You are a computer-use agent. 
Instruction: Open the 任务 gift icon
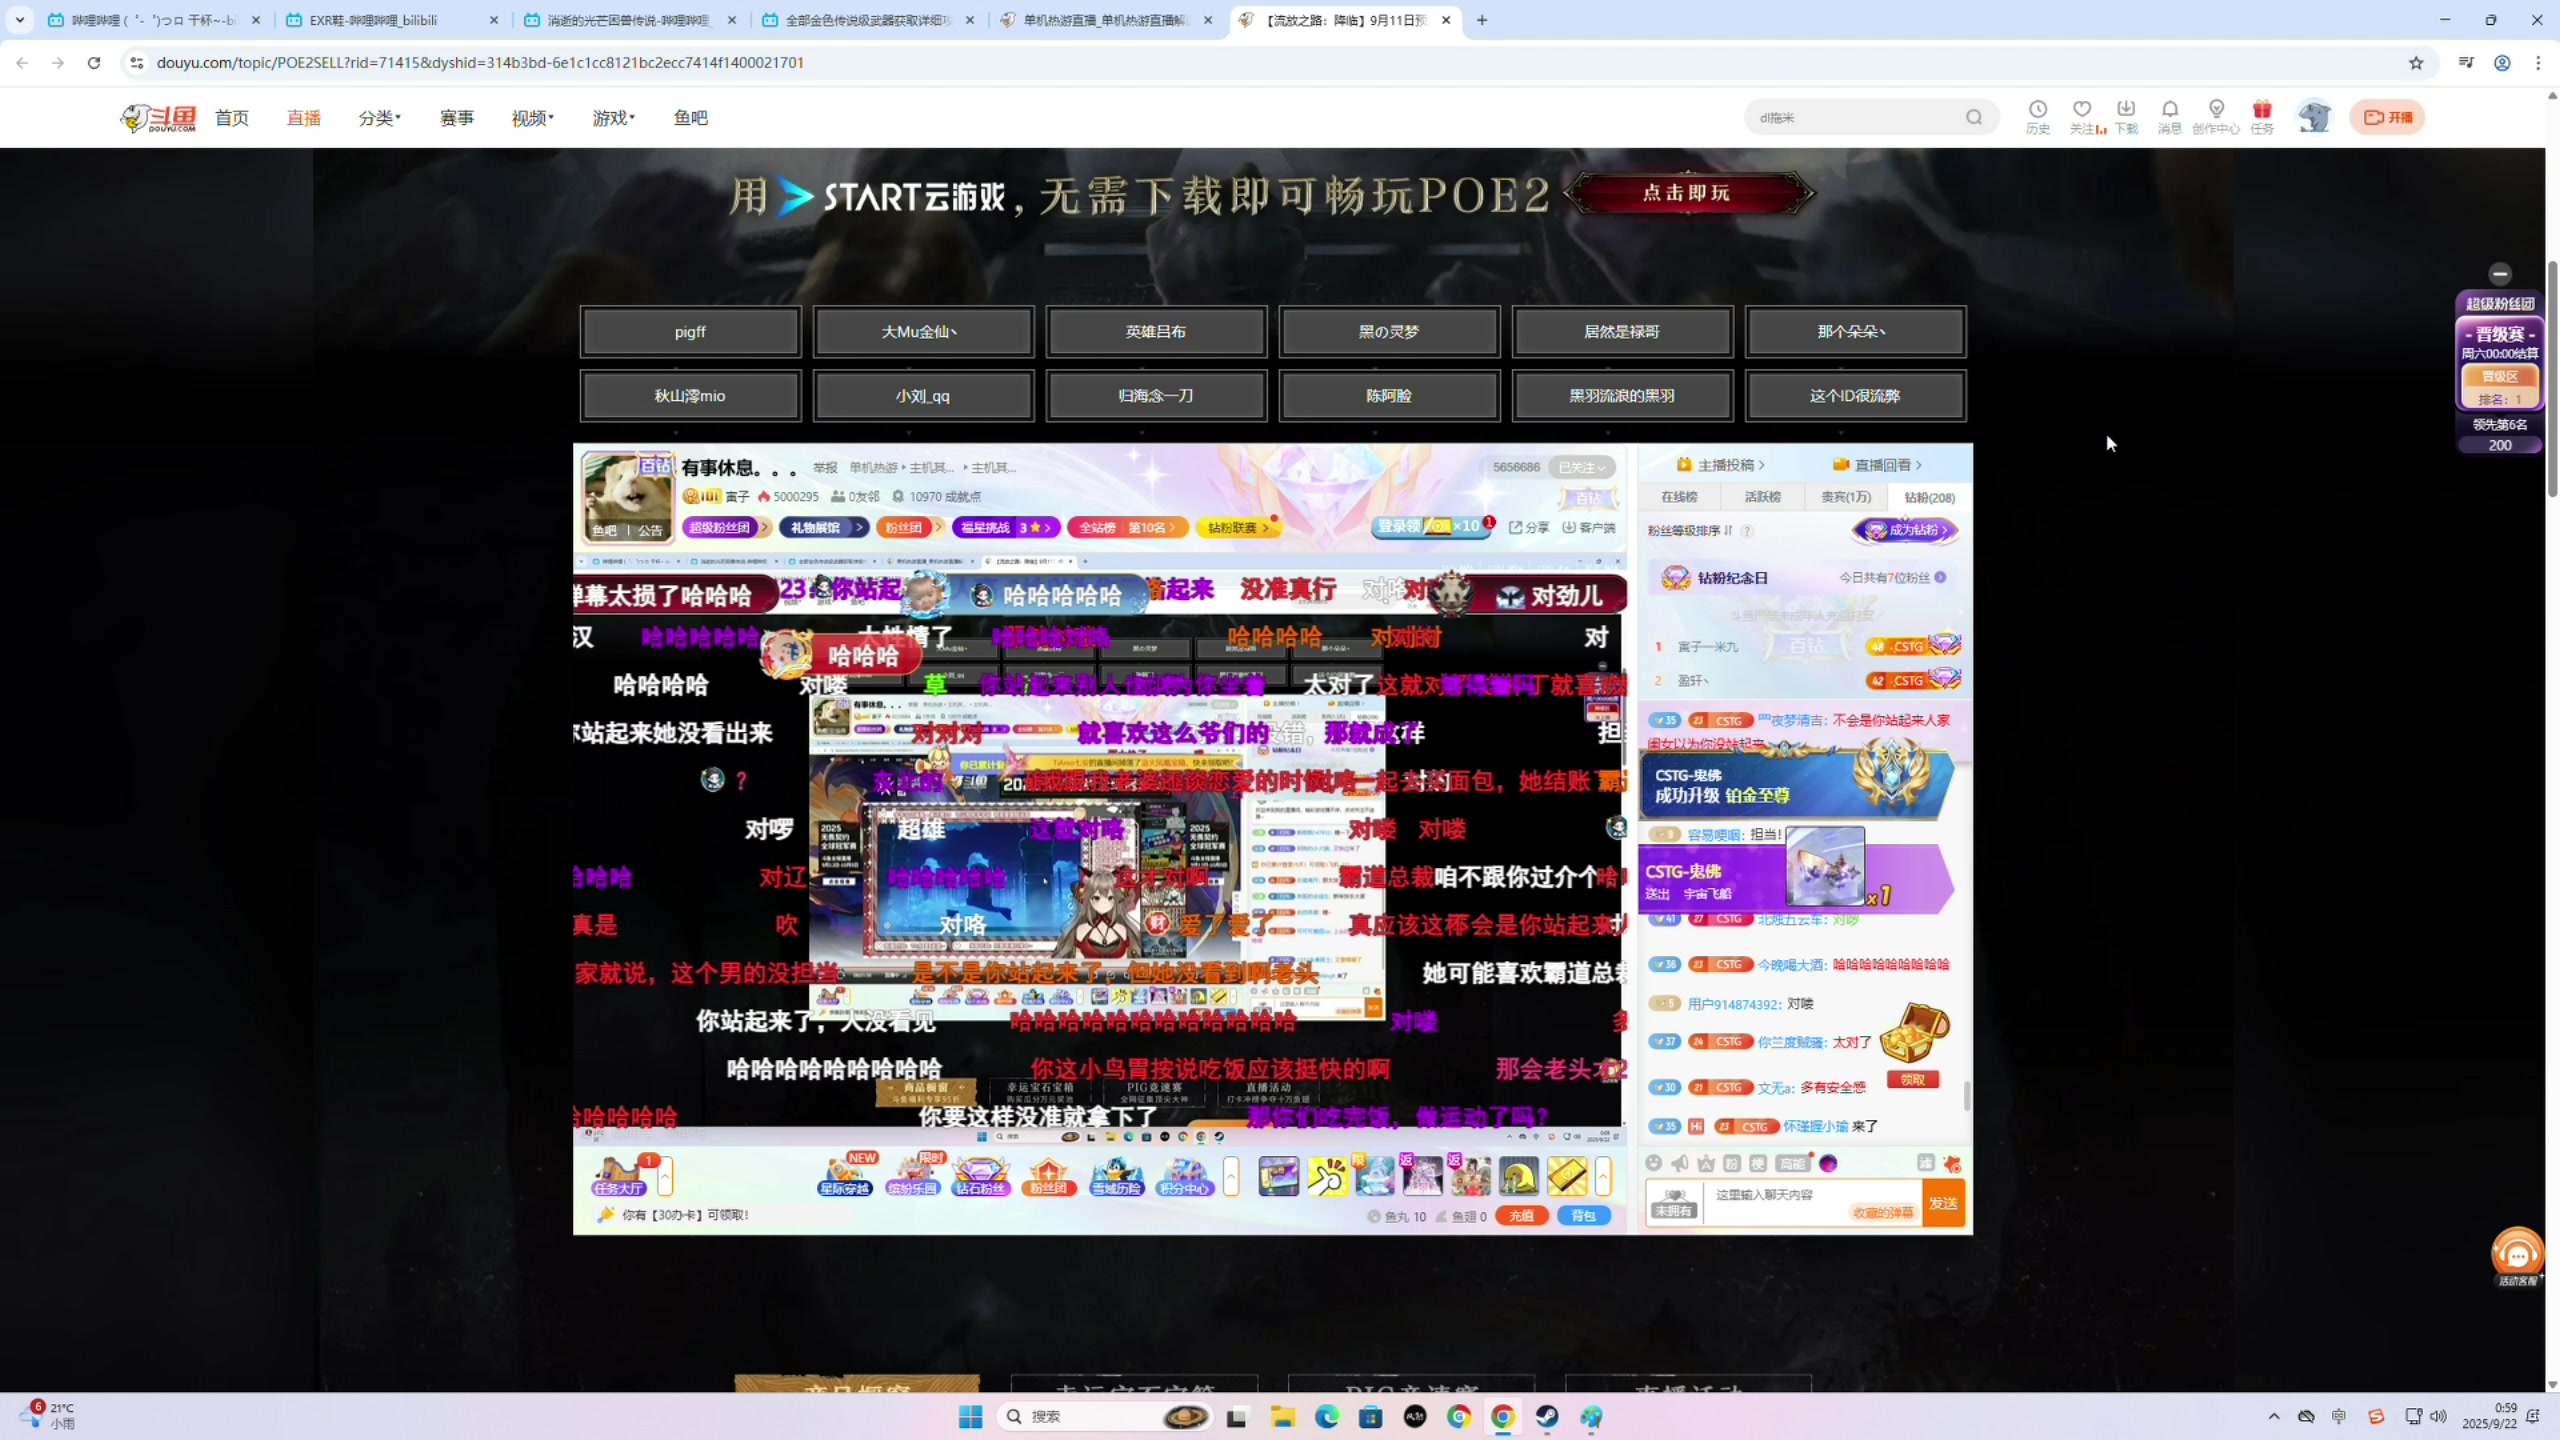point(2262,116)
